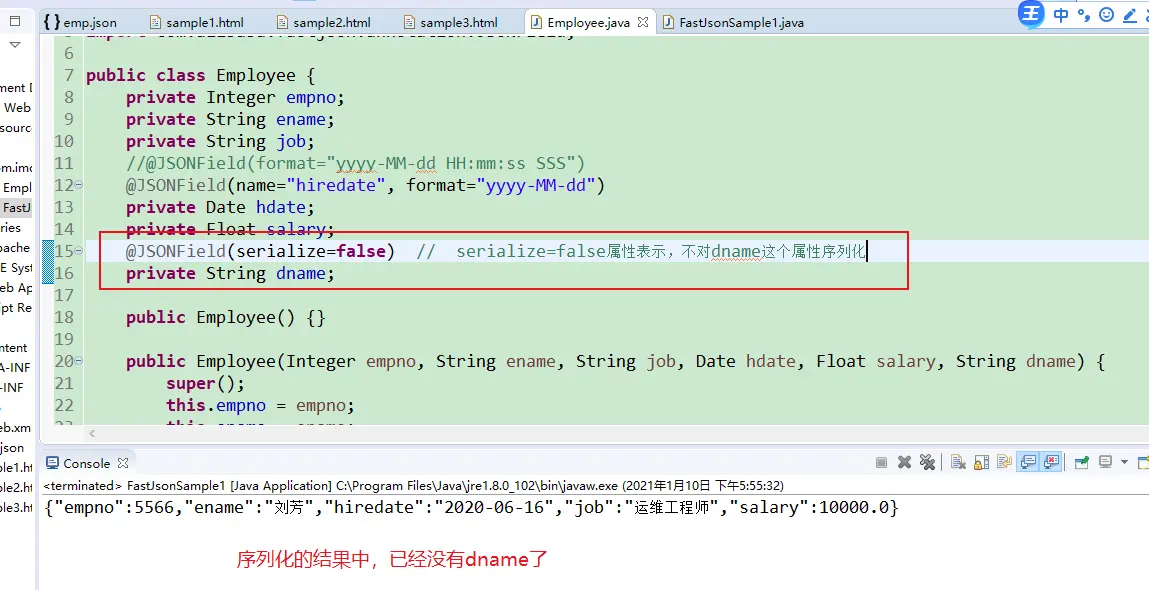
Task: Open the emp.json editor tab
Action: click(89, 22)
